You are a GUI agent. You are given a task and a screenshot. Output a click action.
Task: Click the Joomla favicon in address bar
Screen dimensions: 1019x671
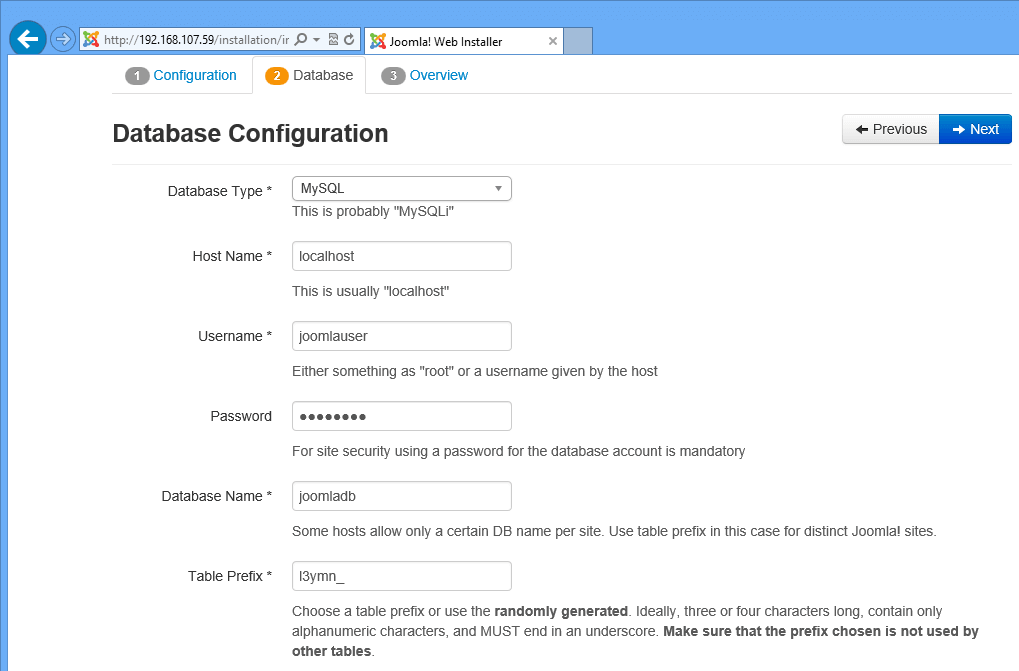(91, 40)
